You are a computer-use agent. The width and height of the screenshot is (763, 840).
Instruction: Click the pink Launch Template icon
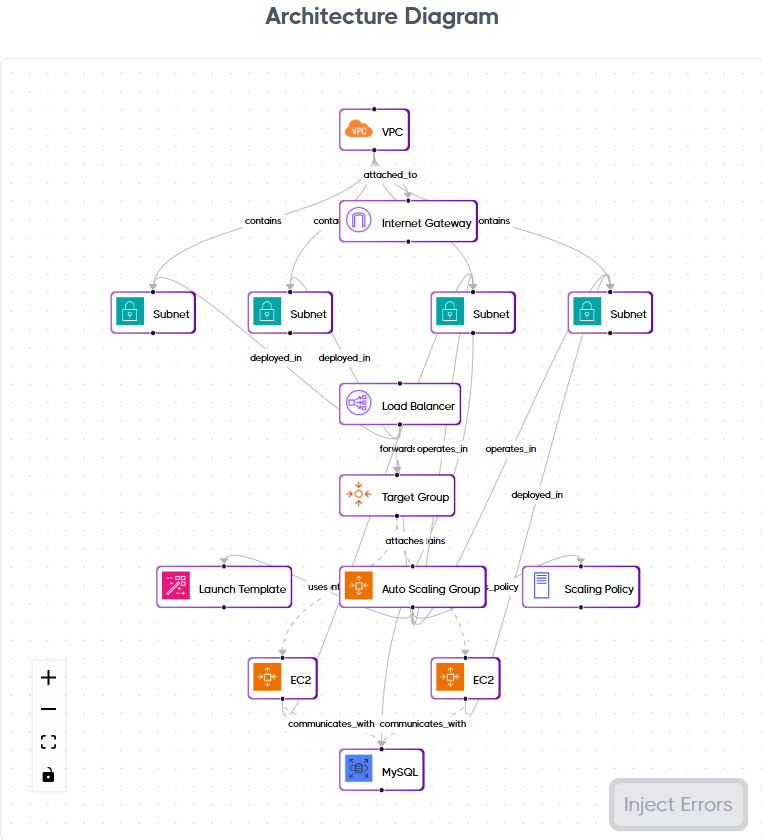point(176,588)
